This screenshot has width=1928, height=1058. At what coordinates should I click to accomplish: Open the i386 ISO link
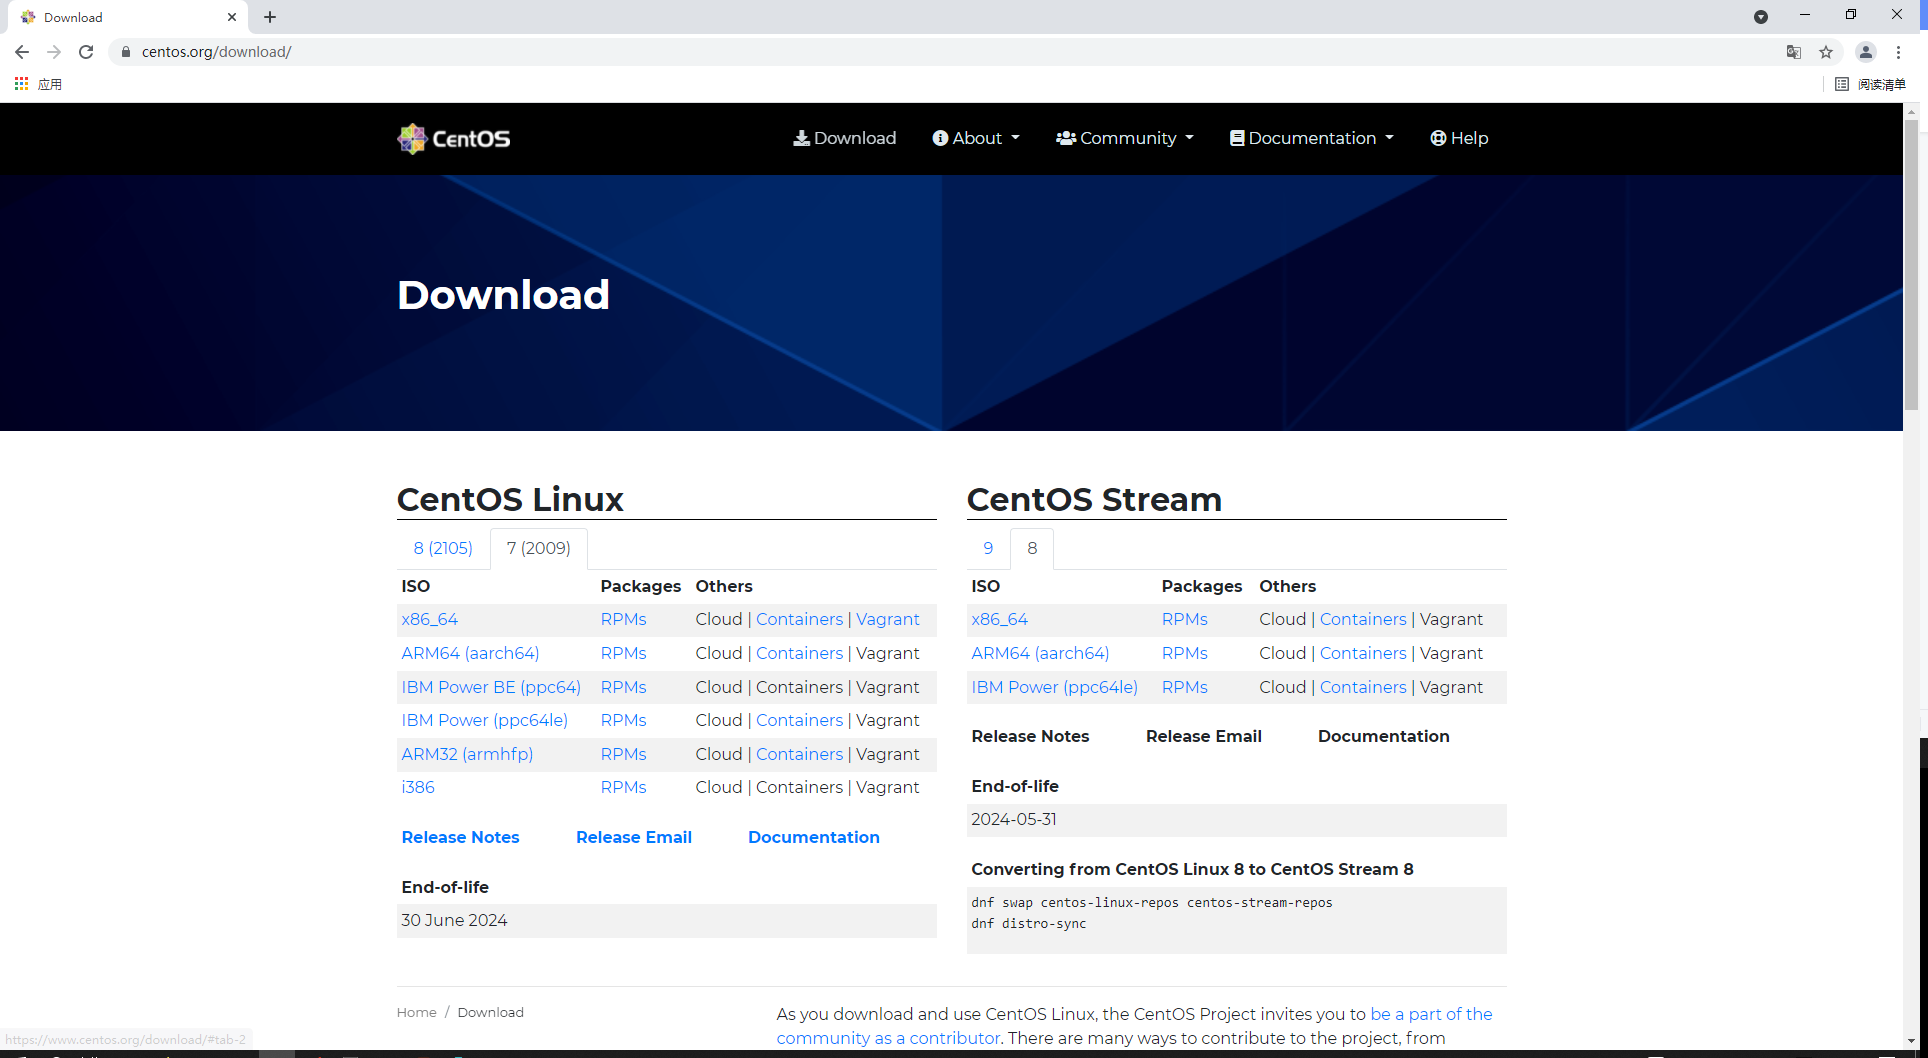tap(418, 787)
